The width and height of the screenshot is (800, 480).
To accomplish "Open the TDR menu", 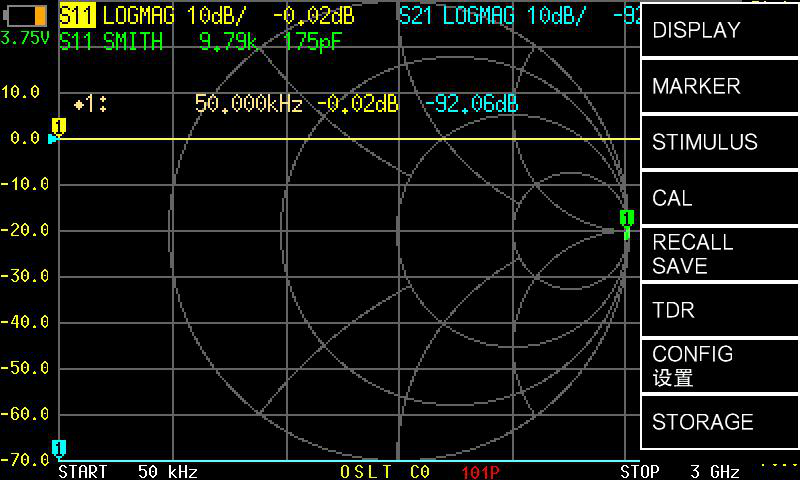I will point(720,310).
